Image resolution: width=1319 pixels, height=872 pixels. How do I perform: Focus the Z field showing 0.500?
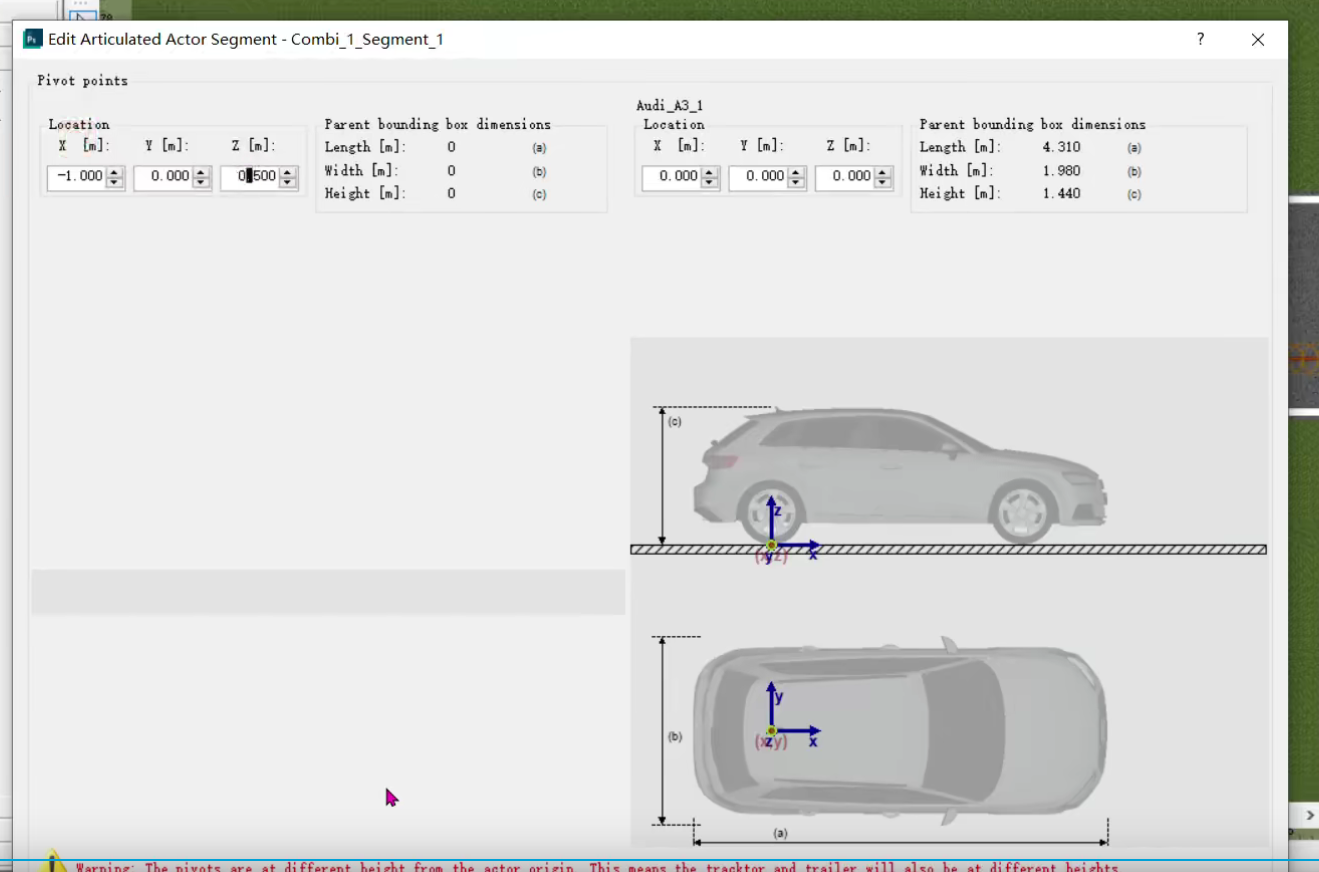251,177
